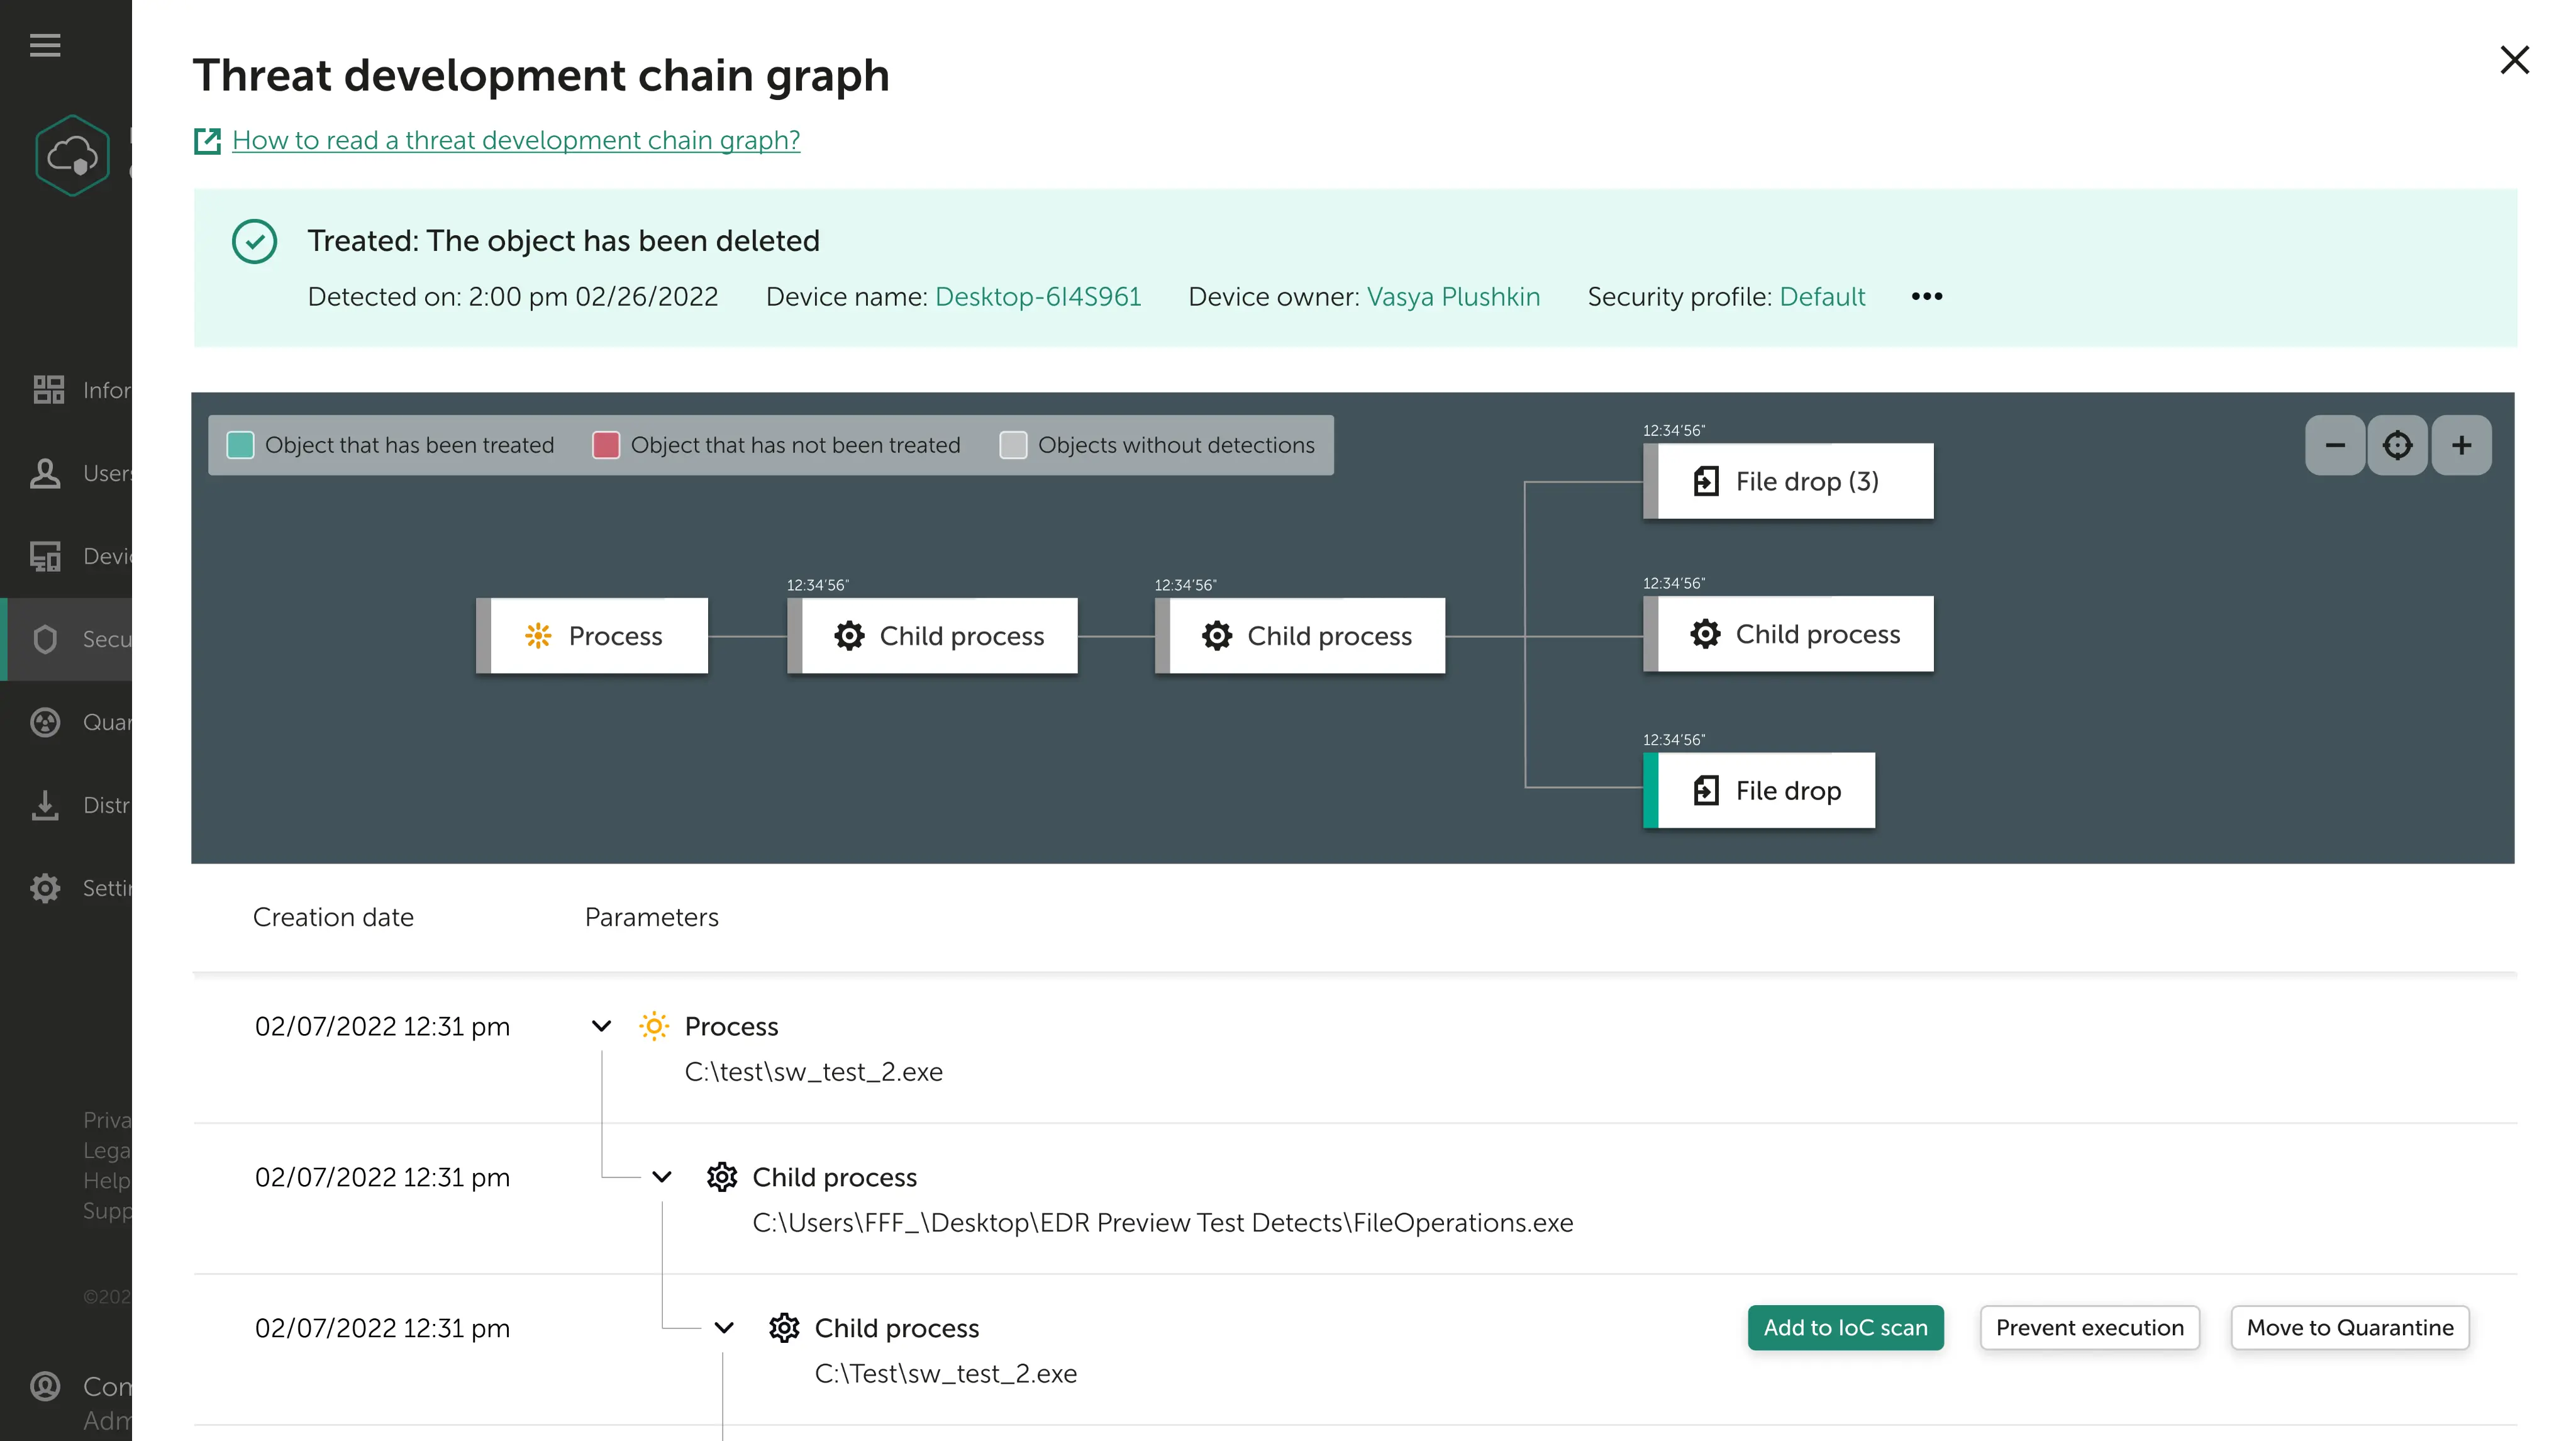
Task: Click the red not-treated legend swatch
Action: tap(605, 445)
